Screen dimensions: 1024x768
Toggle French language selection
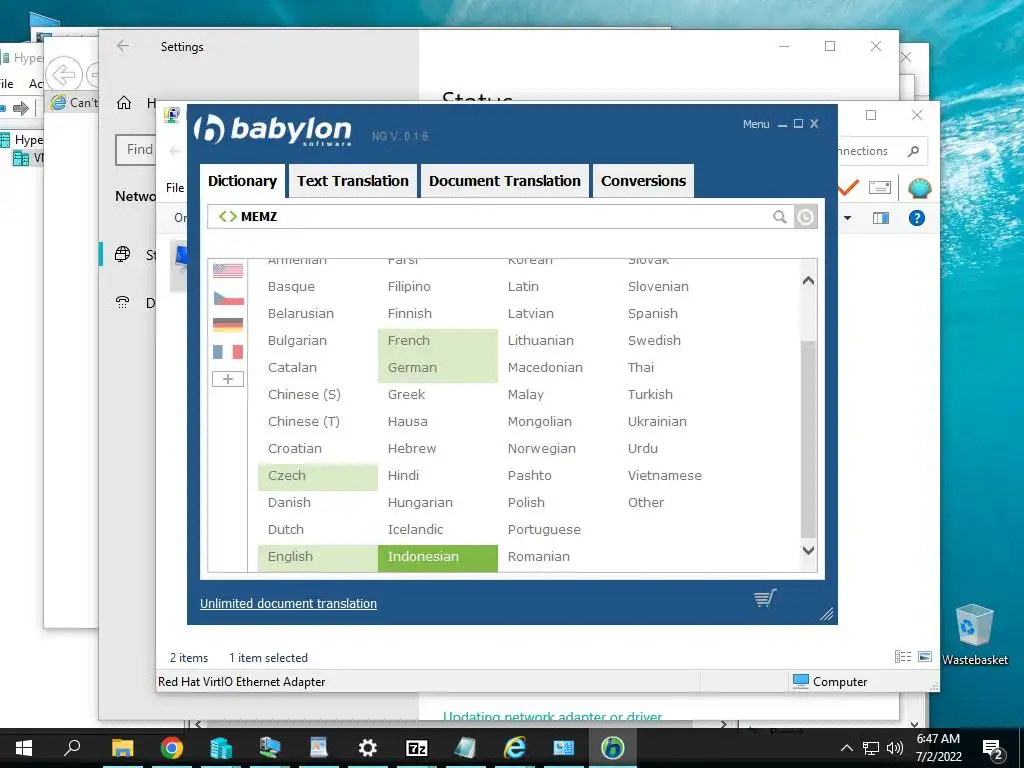click(x=438, y=341)
